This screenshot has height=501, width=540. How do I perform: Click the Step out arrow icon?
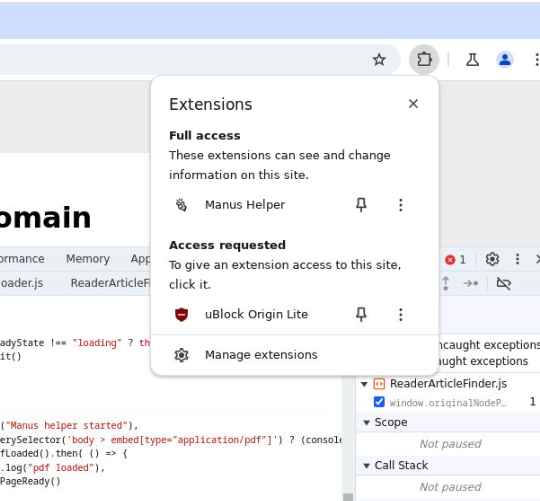(446, 283)
